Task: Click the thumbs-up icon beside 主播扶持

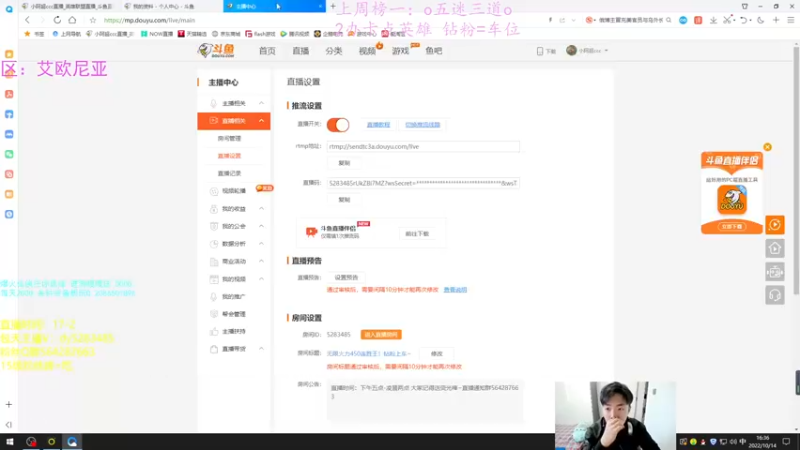Action: click(214, 332)
